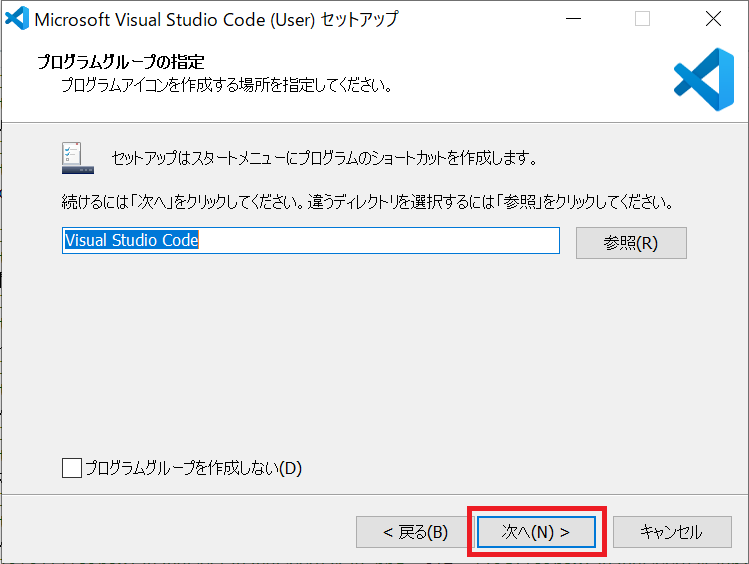
Task: Click the Microsoft Visual Studio Code (User) title text
Action: coord(216,20)
